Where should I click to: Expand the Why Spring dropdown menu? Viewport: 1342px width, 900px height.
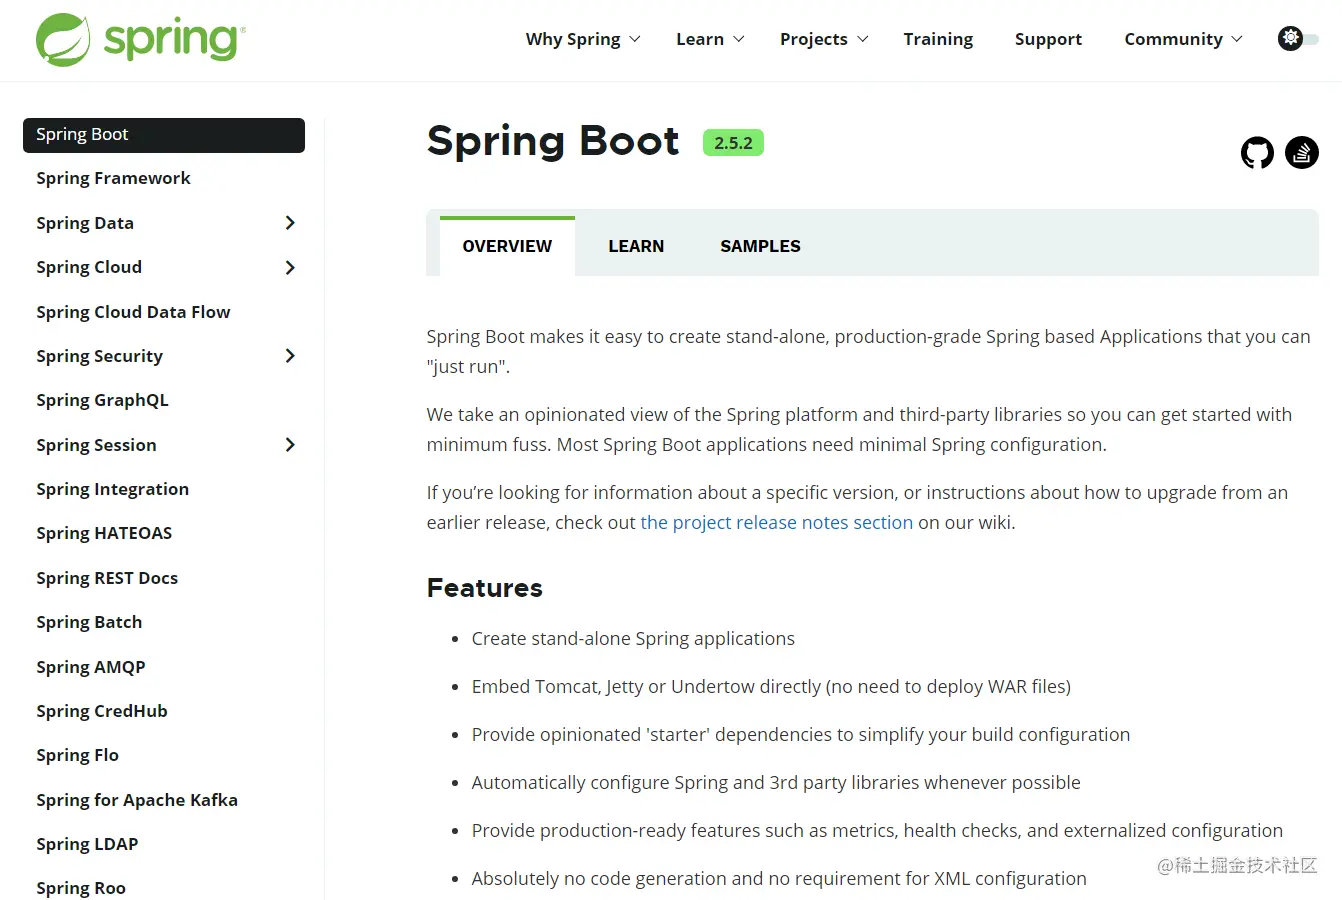coord(583,39)
